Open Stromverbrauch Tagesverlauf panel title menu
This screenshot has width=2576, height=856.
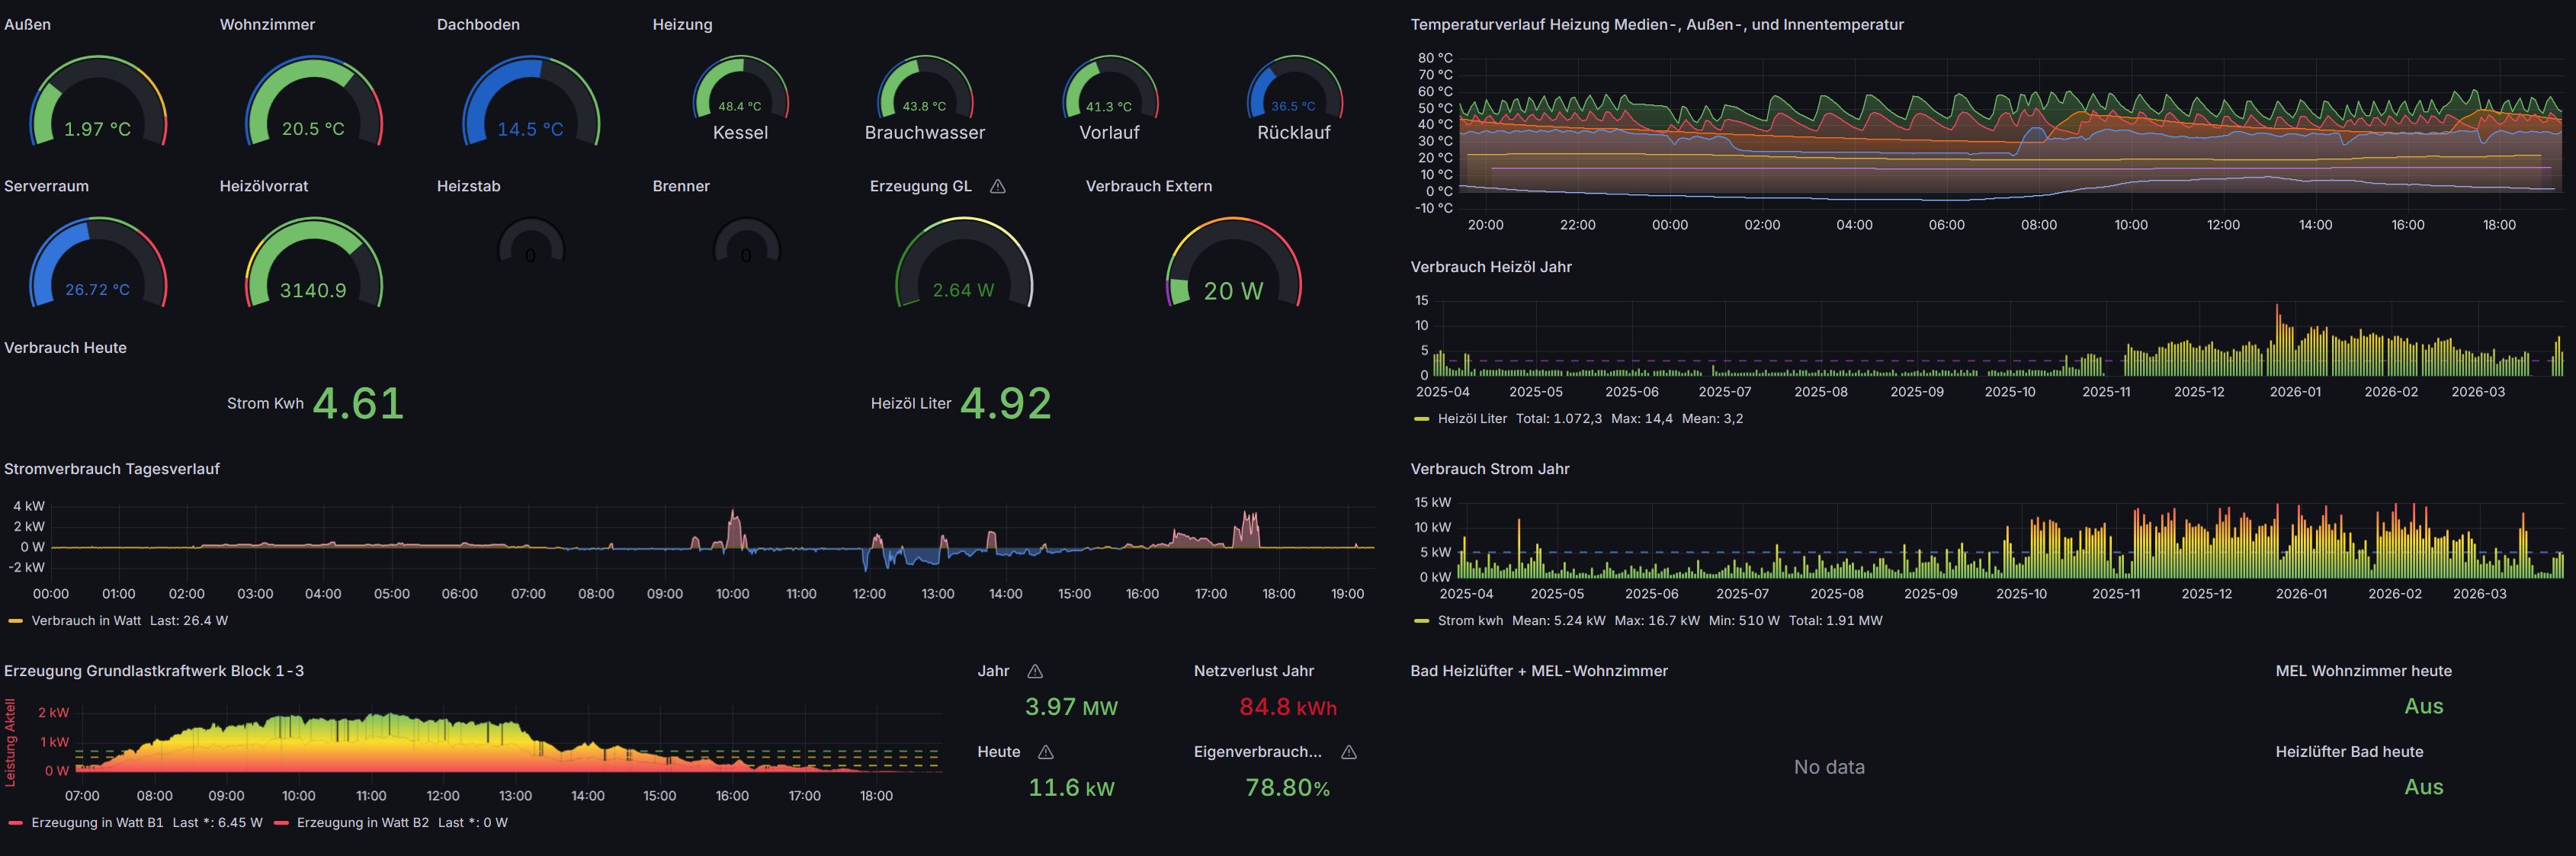pos(111,469)
